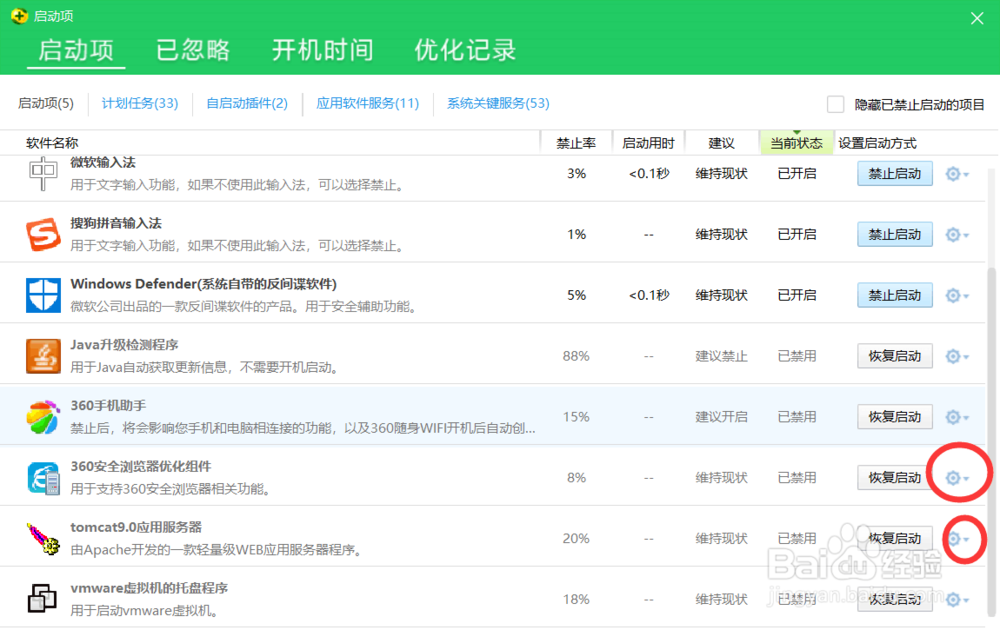This screenshot has height=630, width=1000.
Task: Click 建议禁止 text in Java row
Action: coord(721,356)
